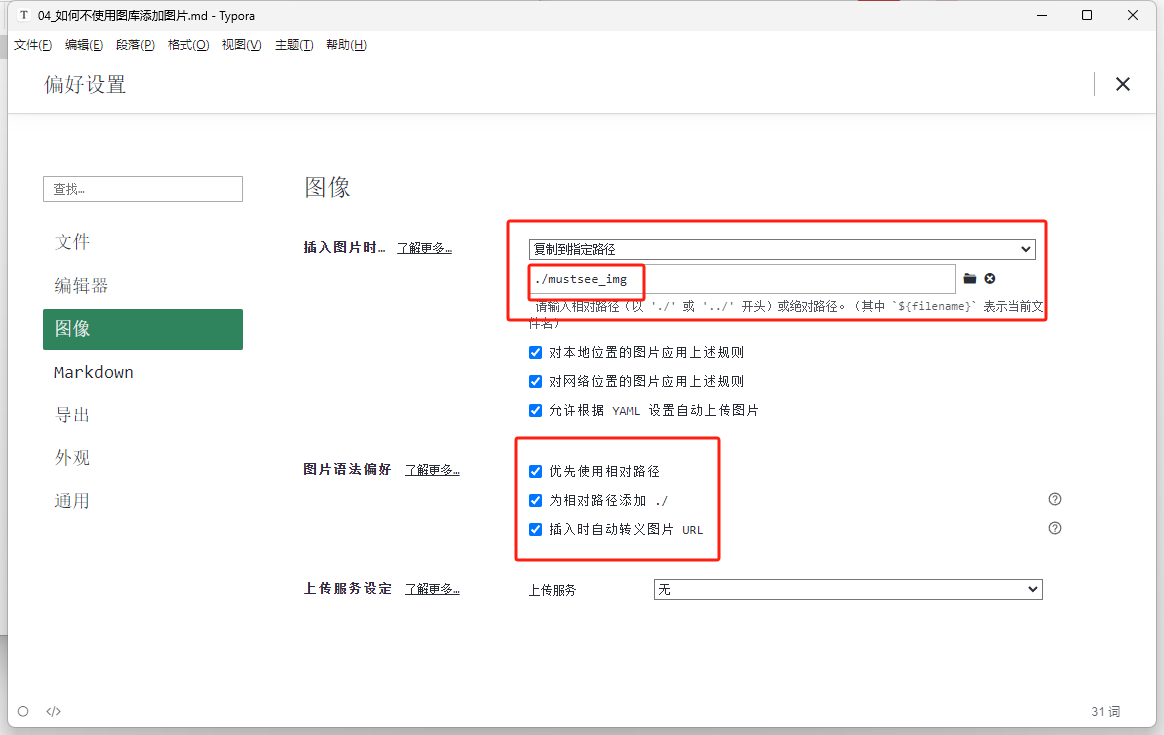Minimize the Typora window
This screenshot has height=735, width=1164.
[x=1042, y=15]
